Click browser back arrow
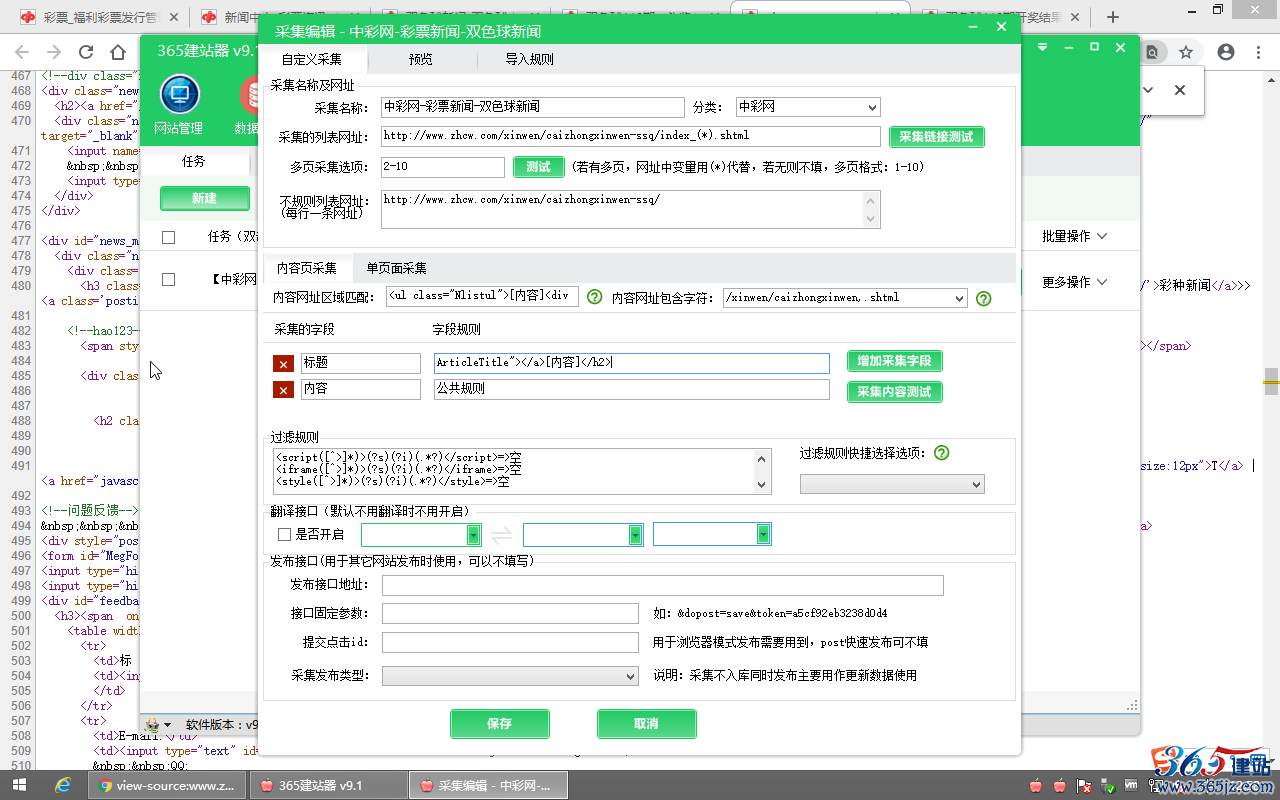The image size is (1280, 800). [x=21, y=52]
